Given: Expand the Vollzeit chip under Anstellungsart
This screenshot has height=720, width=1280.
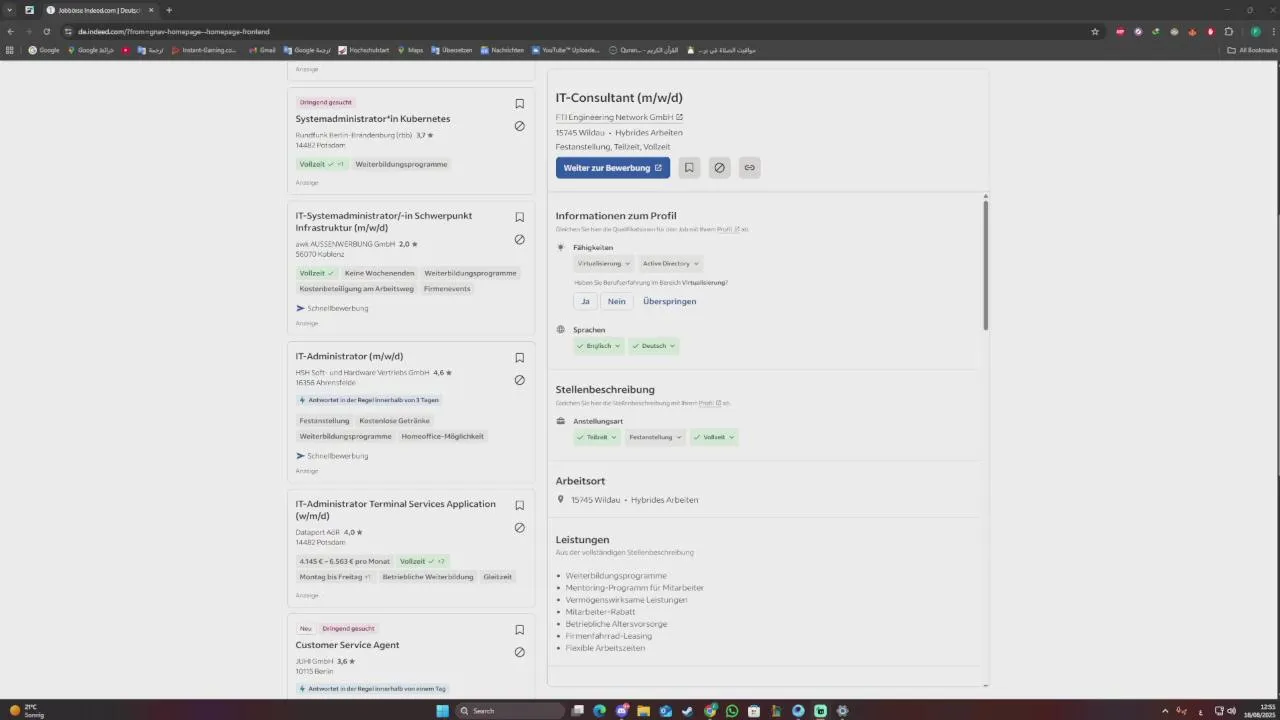Looking at the screenshot, I should tap(714, 437).
